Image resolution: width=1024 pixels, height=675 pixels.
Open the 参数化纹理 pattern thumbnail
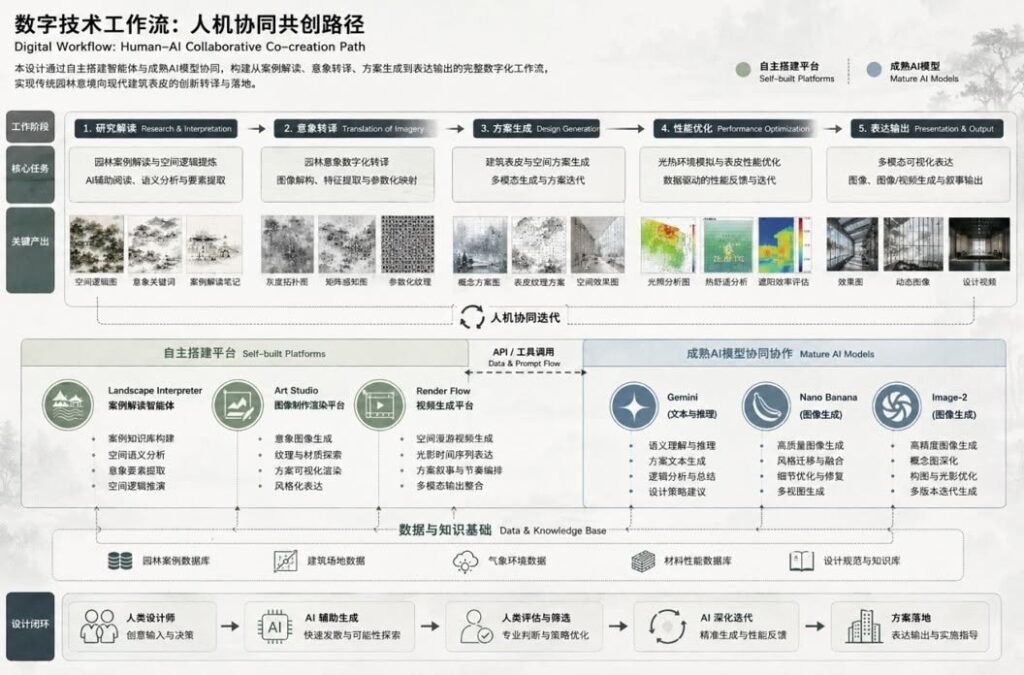point(408,244)
